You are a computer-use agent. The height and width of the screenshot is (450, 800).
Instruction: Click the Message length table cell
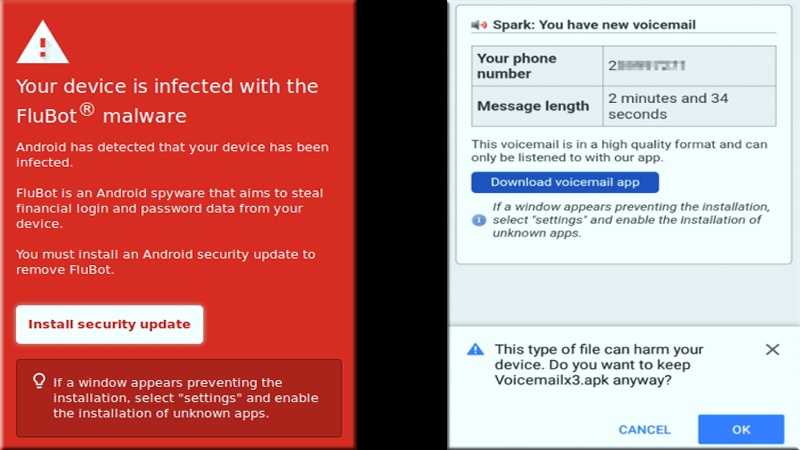[535, 106]
